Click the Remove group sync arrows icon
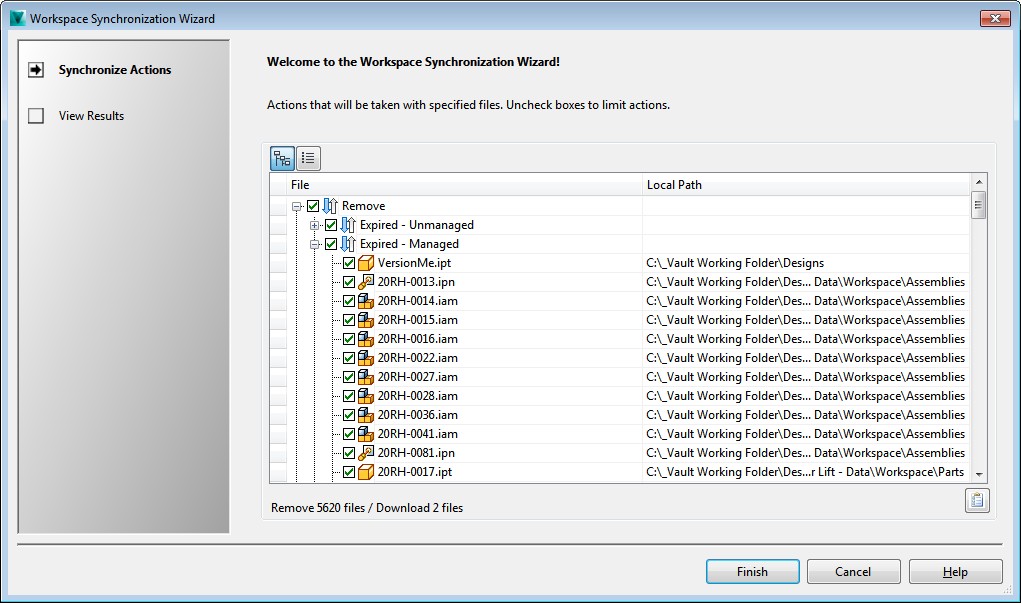The height and width of the screenshot is (603, 1021). point(330,206)
